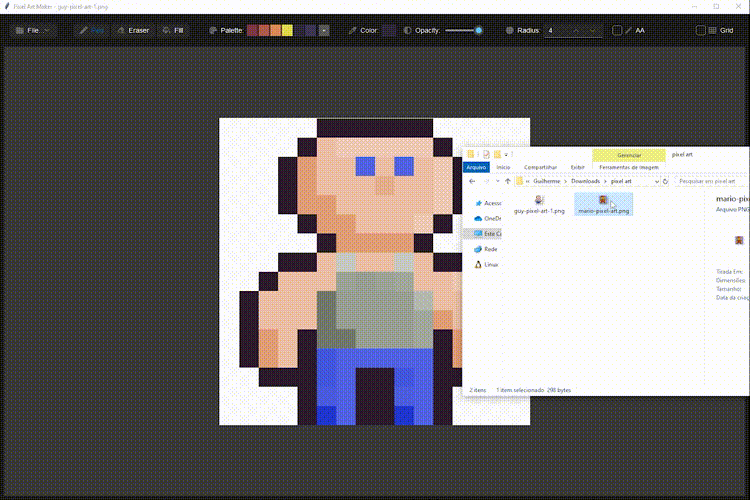Open Exibir tab in File Explorer
750x500 pixels.
tap(577, 167)
